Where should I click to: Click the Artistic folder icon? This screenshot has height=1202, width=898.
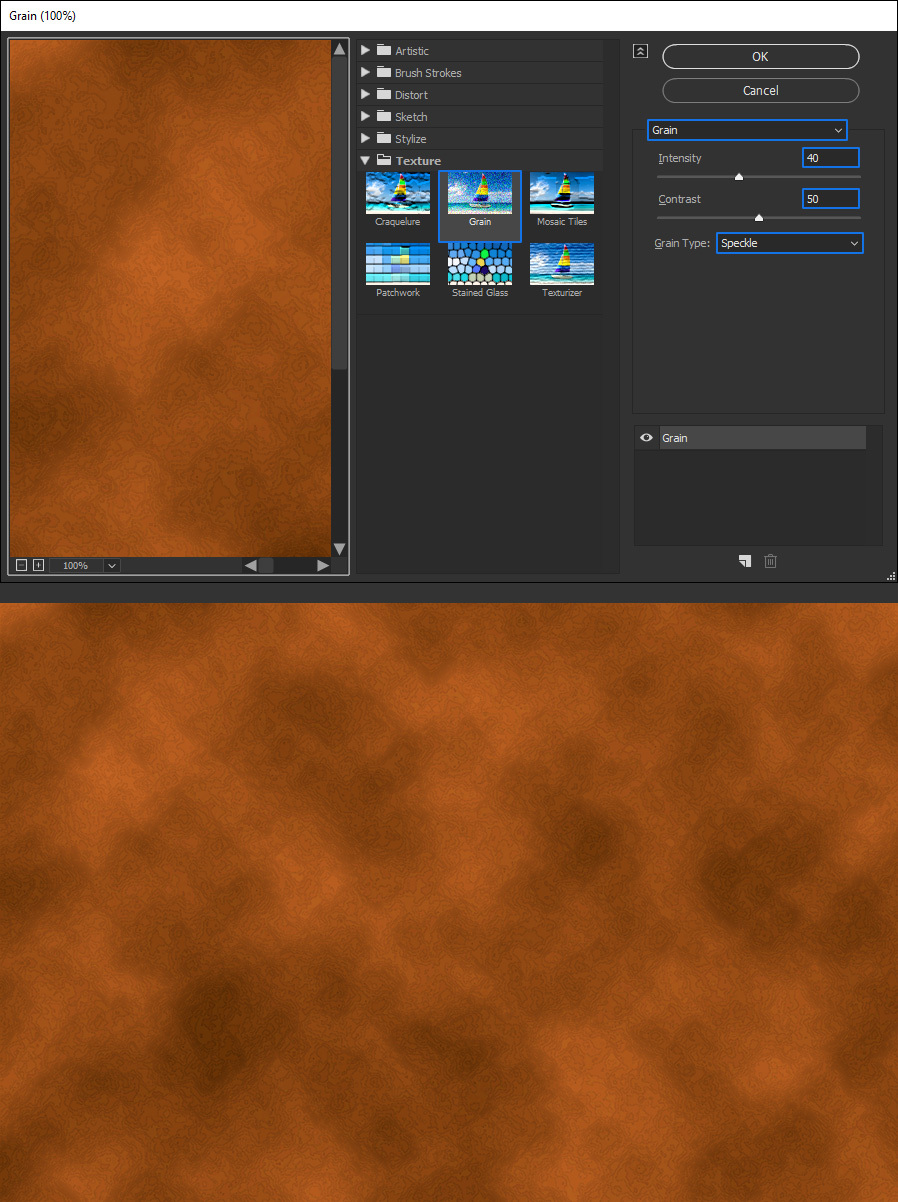click(x=384, y=50)
